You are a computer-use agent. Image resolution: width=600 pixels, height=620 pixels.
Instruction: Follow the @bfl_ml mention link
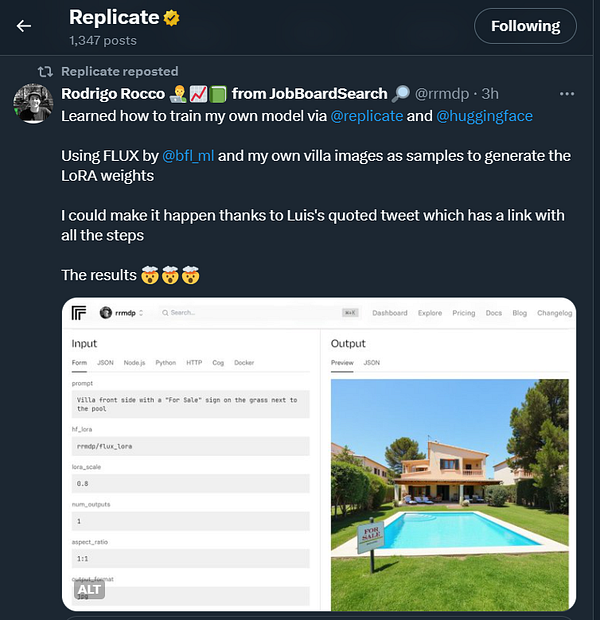[x=188, y=156]
